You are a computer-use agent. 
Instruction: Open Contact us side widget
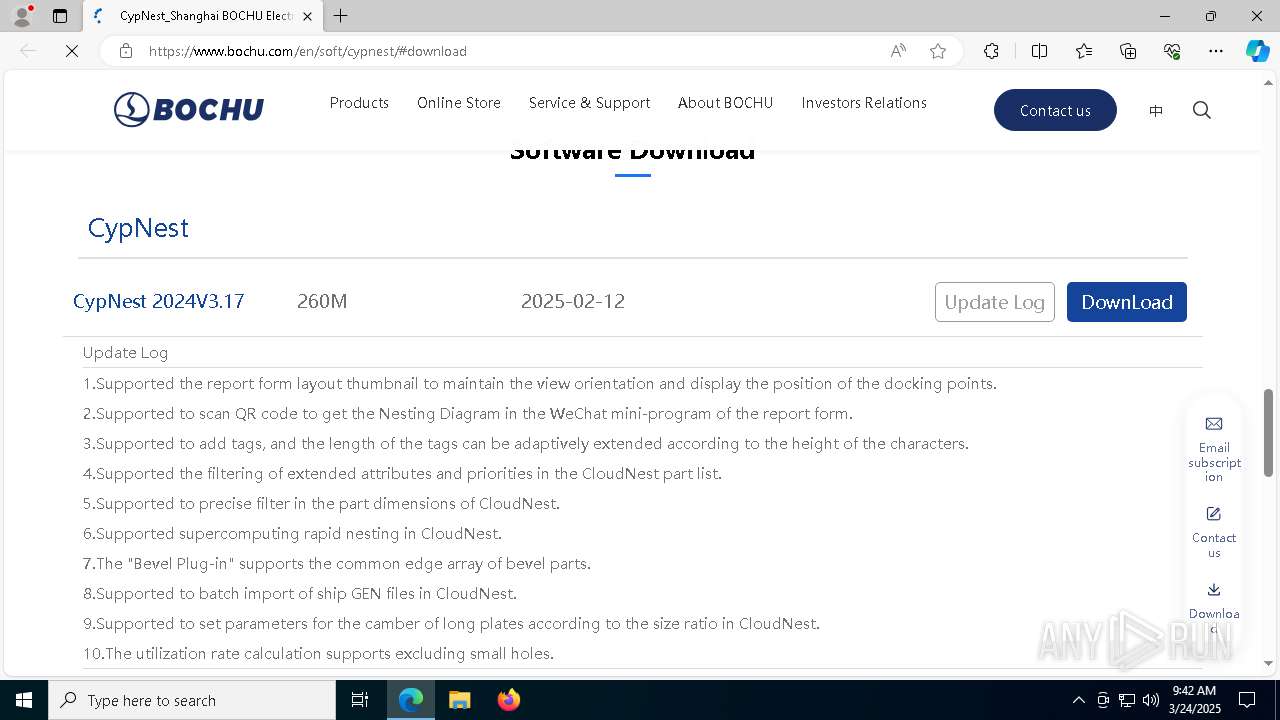pyautogui.click(x=1214, y=532)
